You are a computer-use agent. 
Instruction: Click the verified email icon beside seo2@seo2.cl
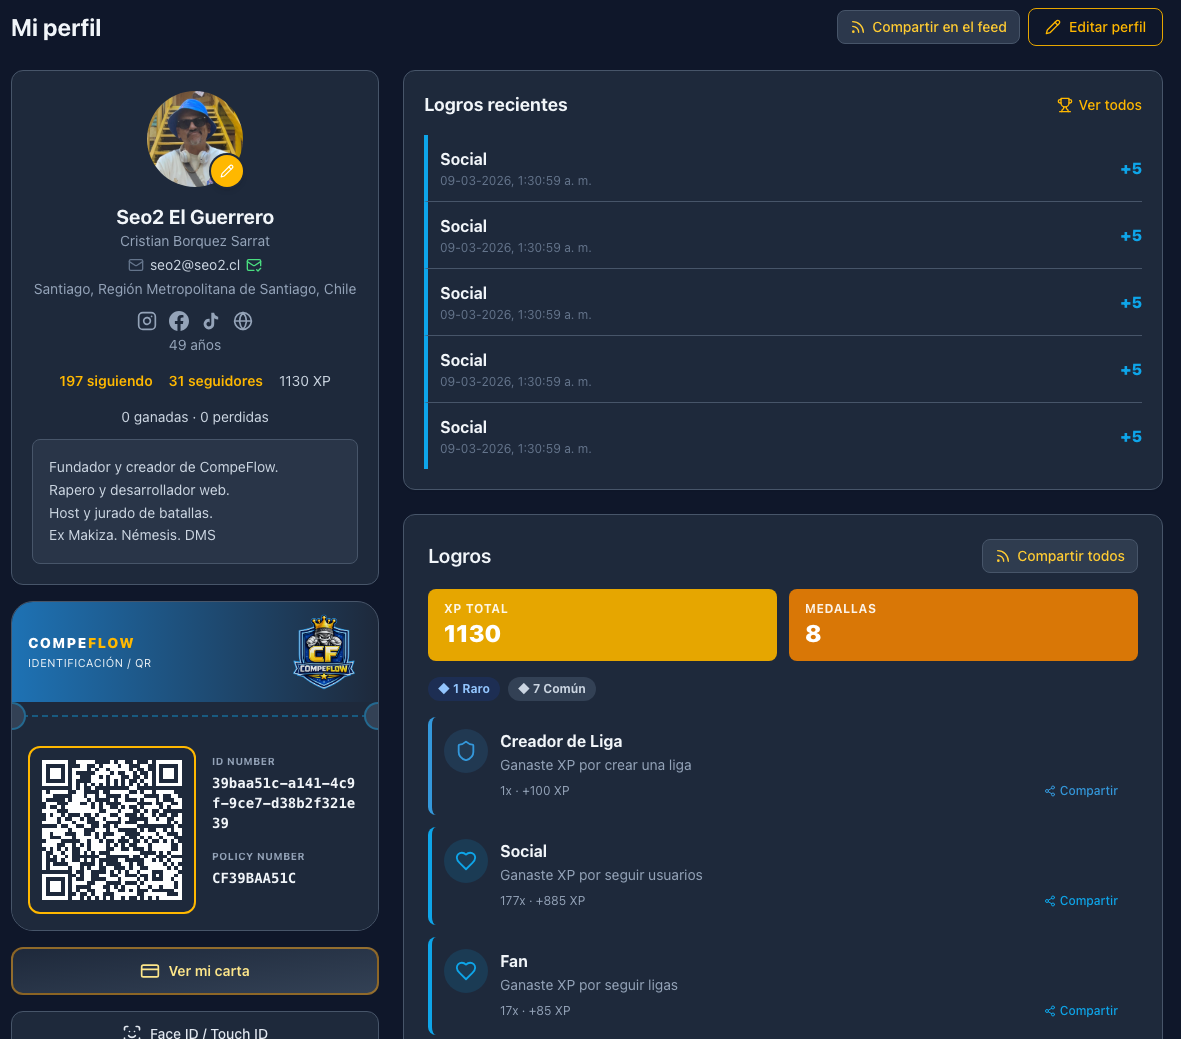point(254,265)
